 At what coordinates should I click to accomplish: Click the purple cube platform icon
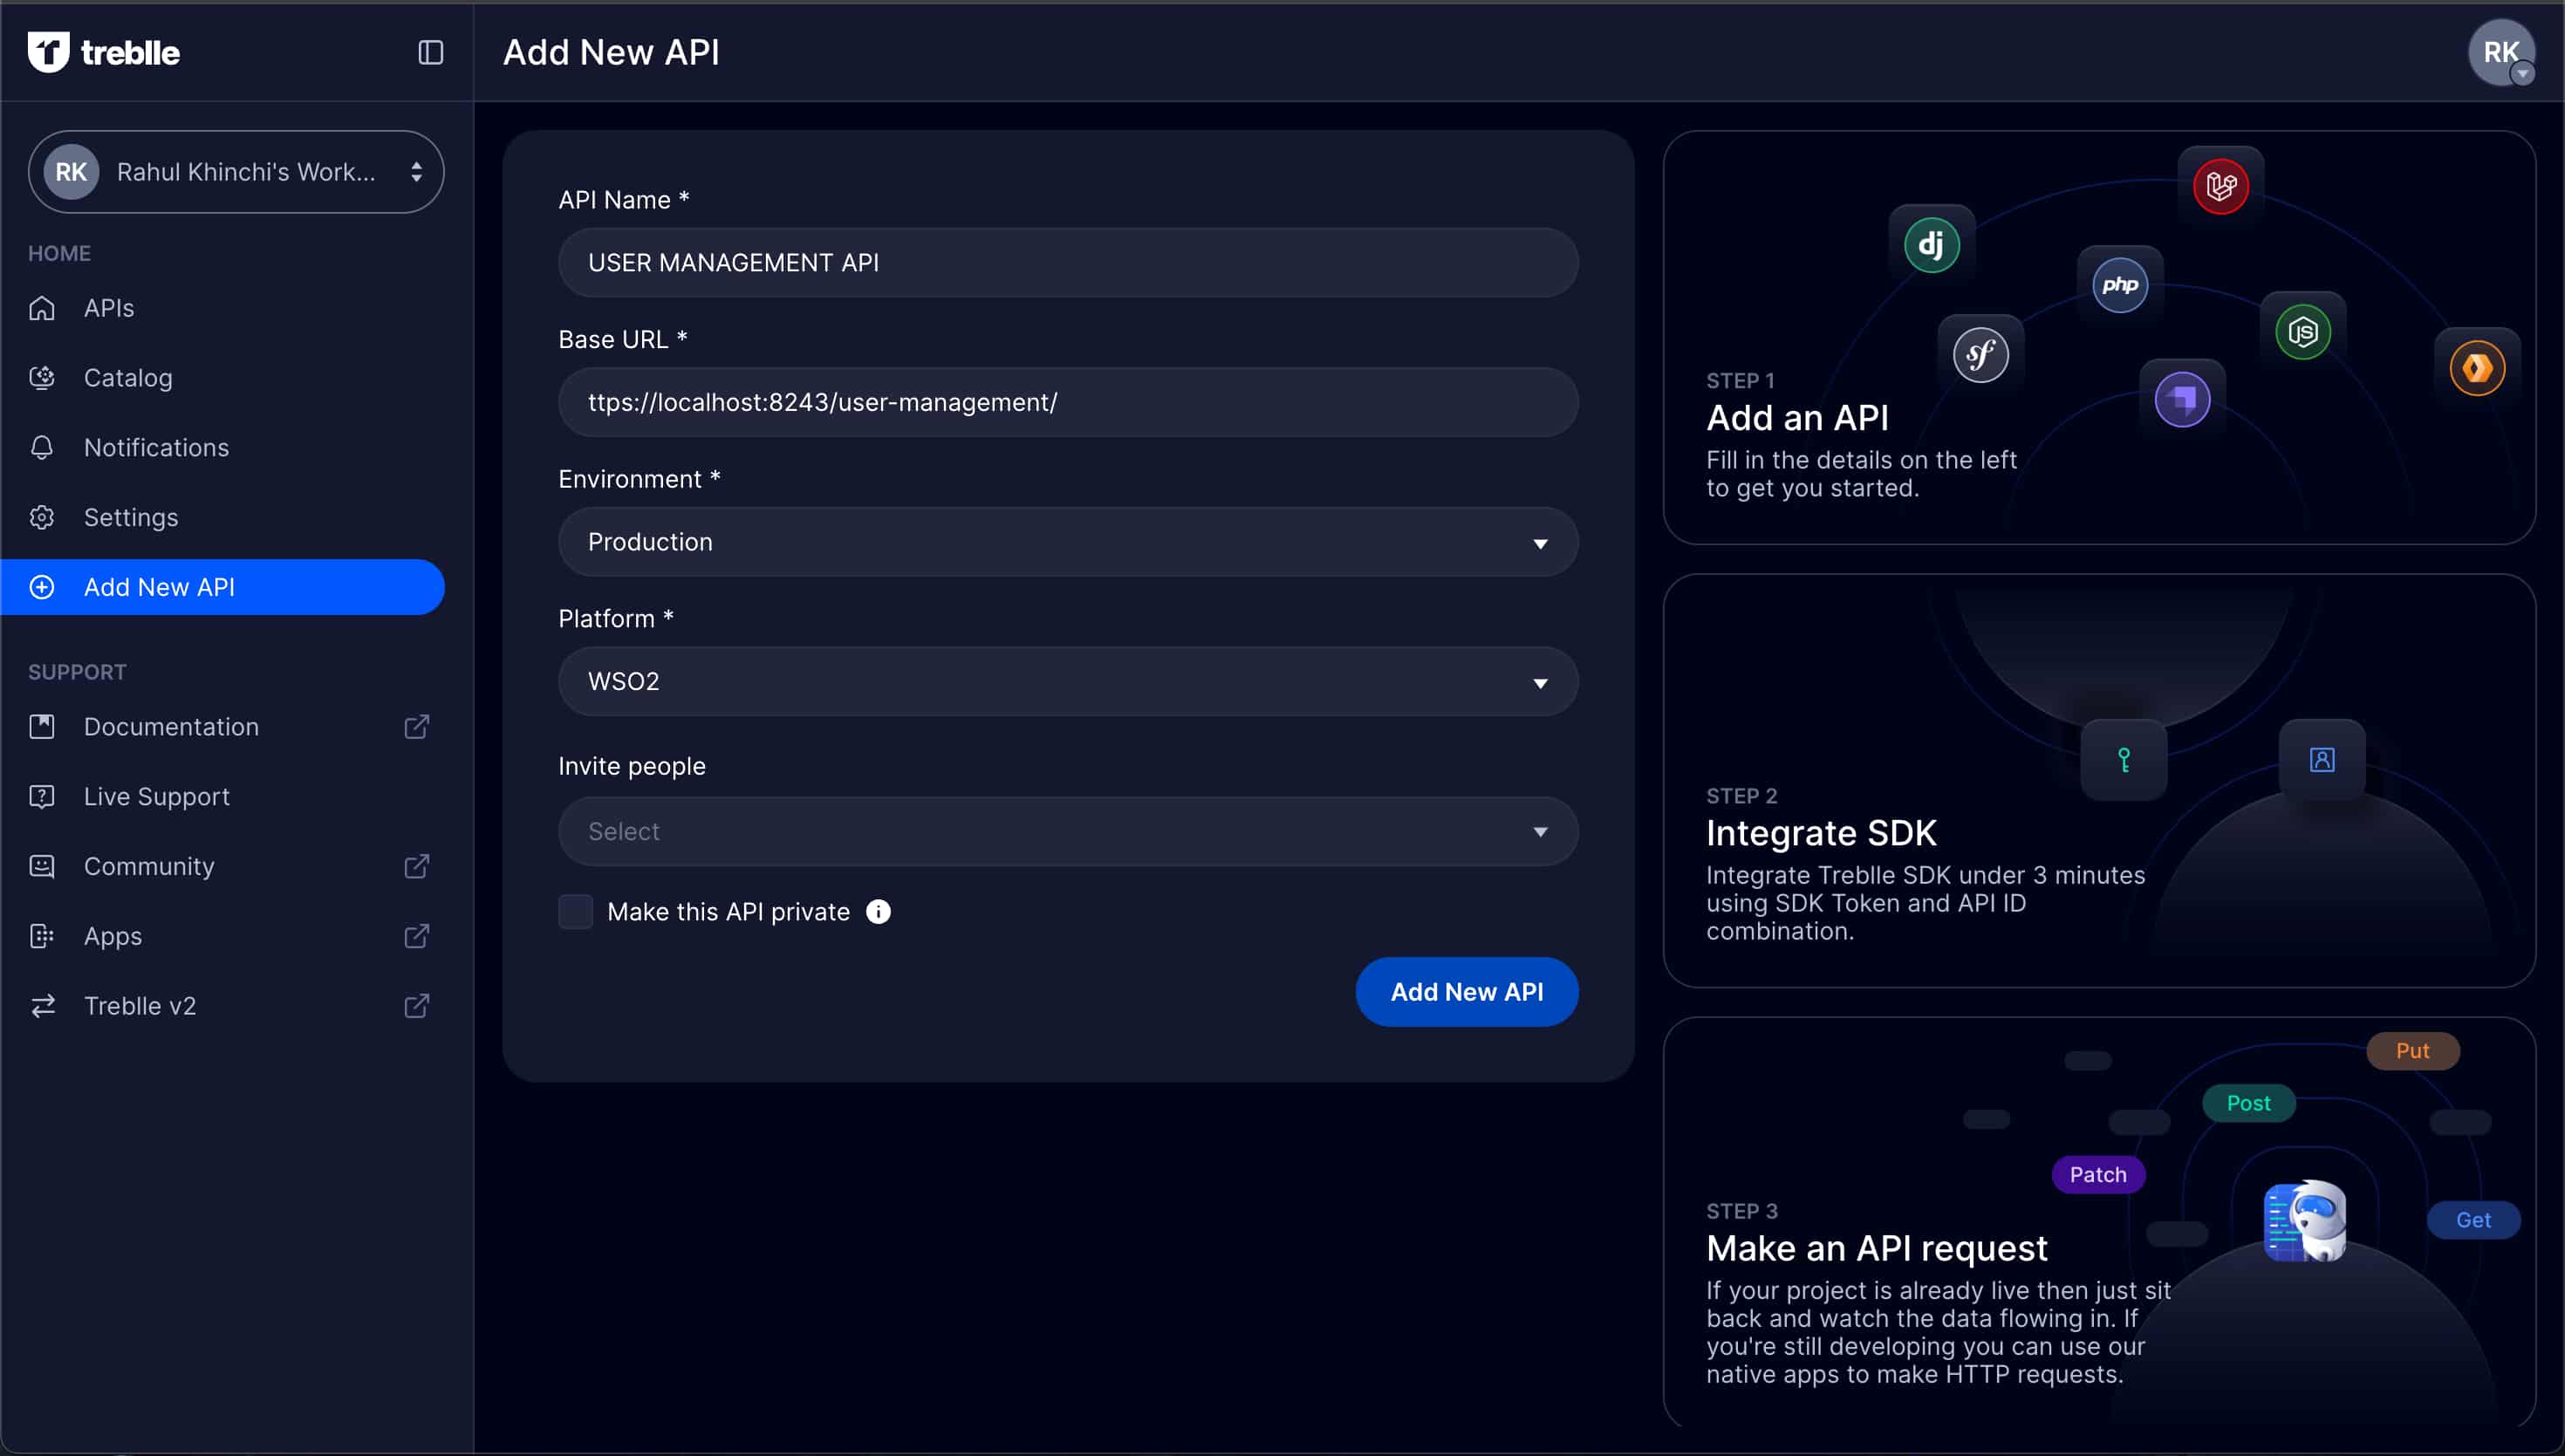coord(2182,400)
